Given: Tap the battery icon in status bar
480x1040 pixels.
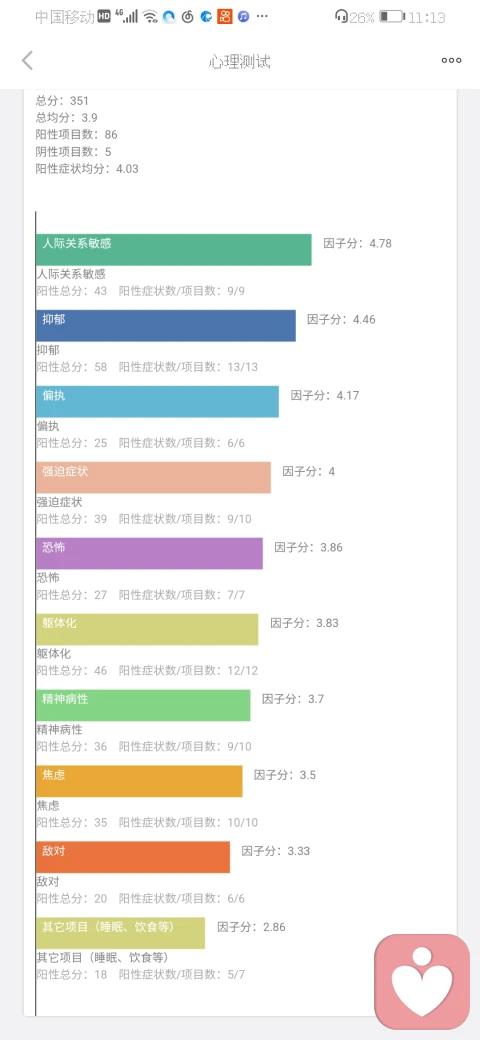Looking at the screenshot, I should tap(392, 17).
